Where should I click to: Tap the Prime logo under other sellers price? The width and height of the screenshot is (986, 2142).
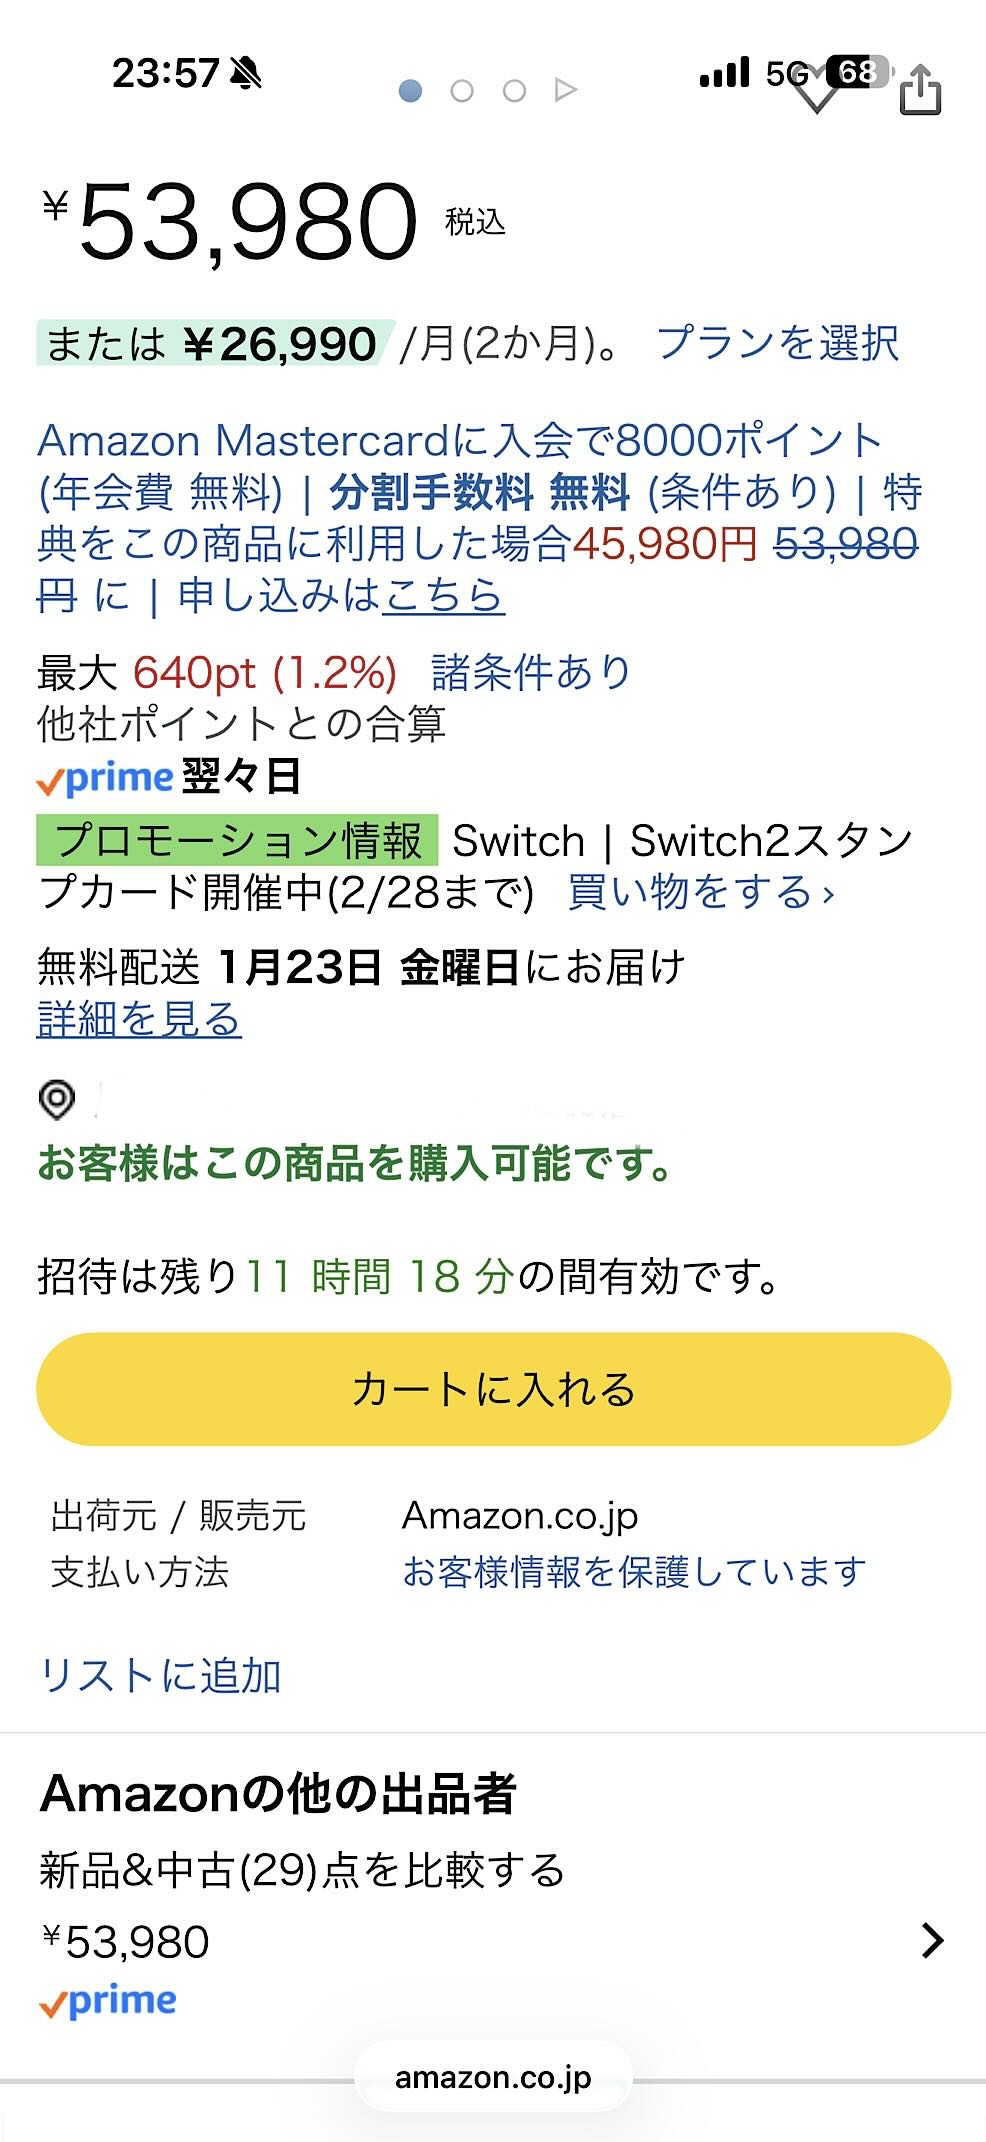click(108, 2001)
